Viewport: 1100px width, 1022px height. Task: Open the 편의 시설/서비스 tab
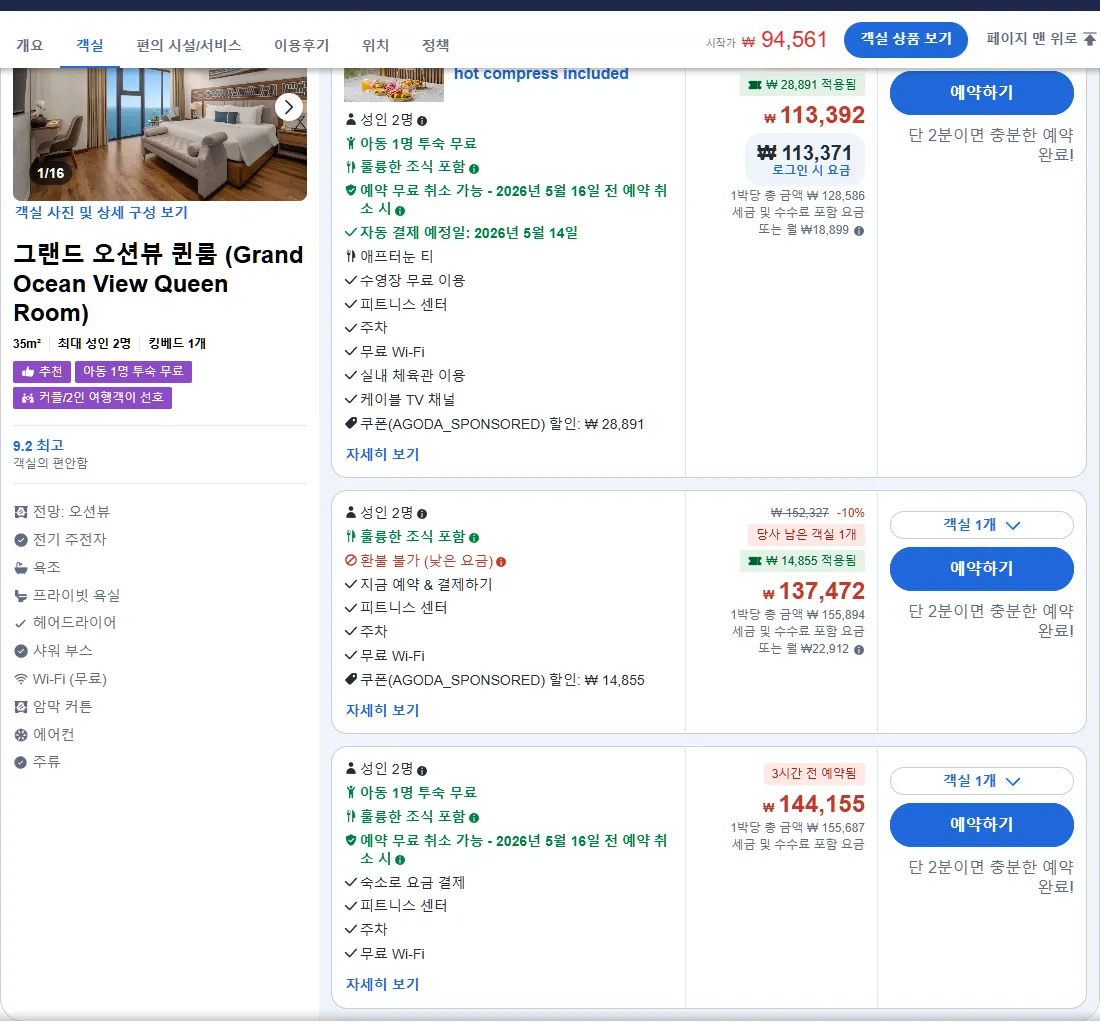189,46
